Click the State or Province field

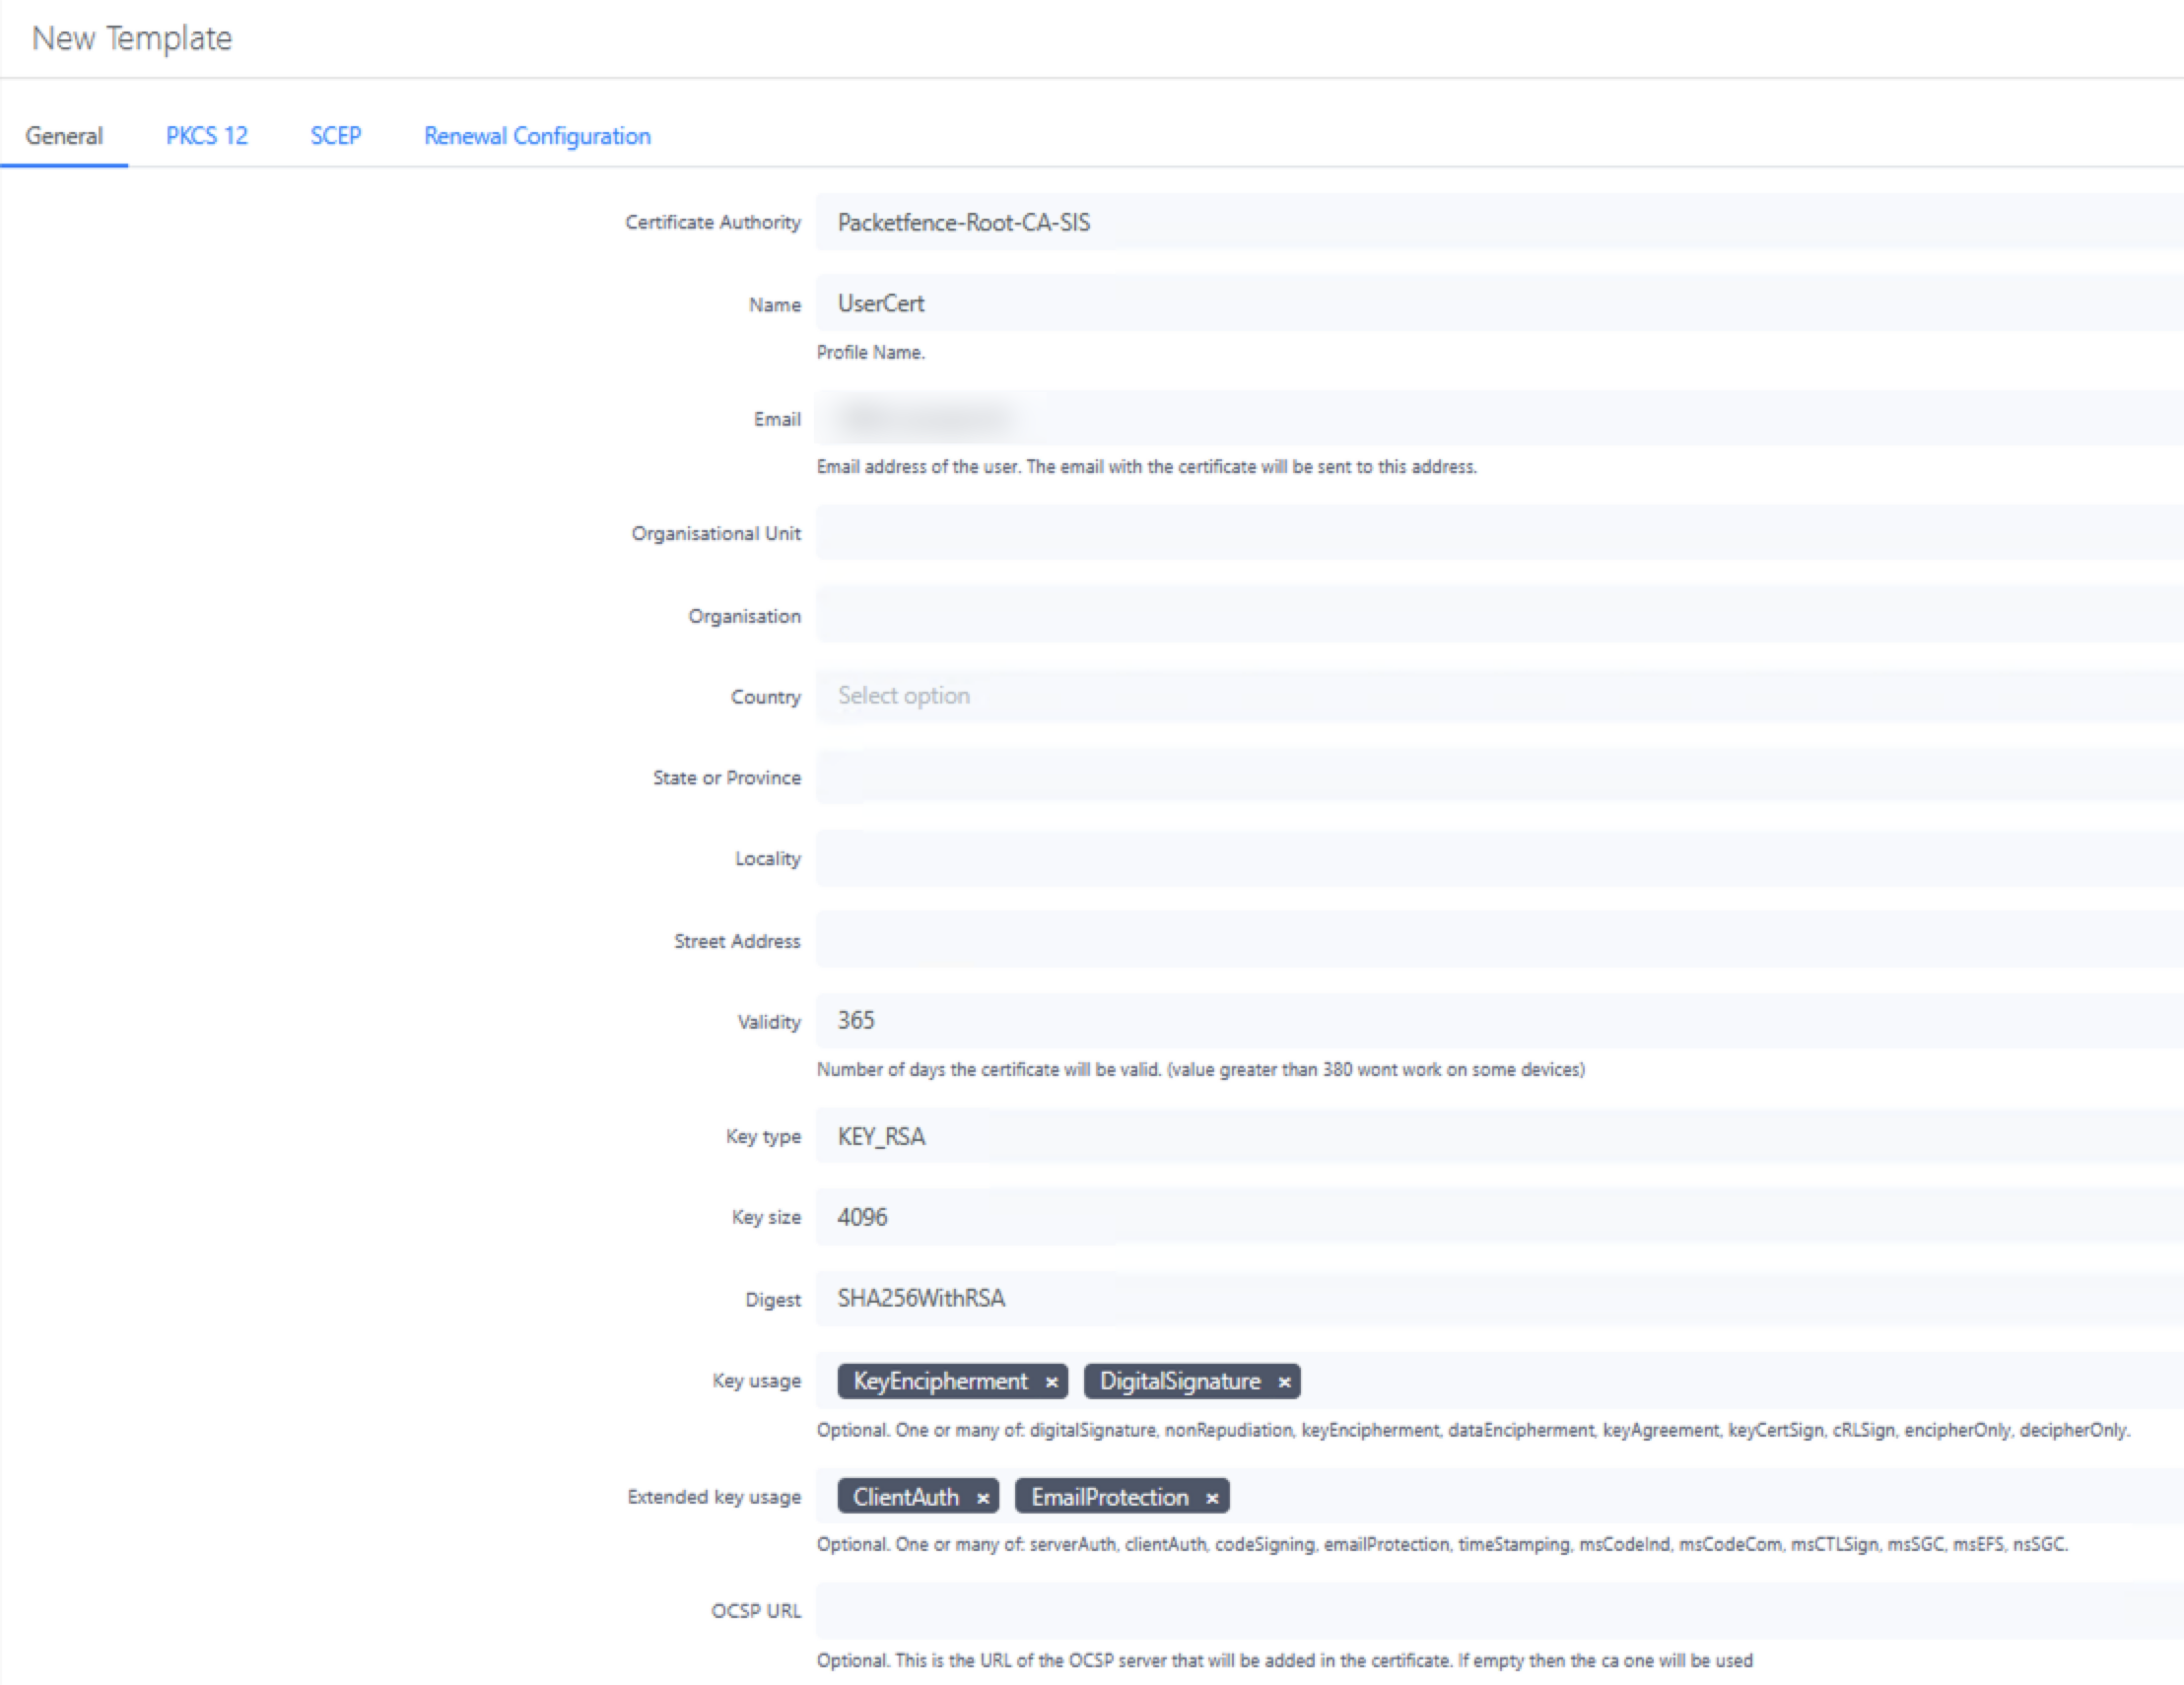1499,777
